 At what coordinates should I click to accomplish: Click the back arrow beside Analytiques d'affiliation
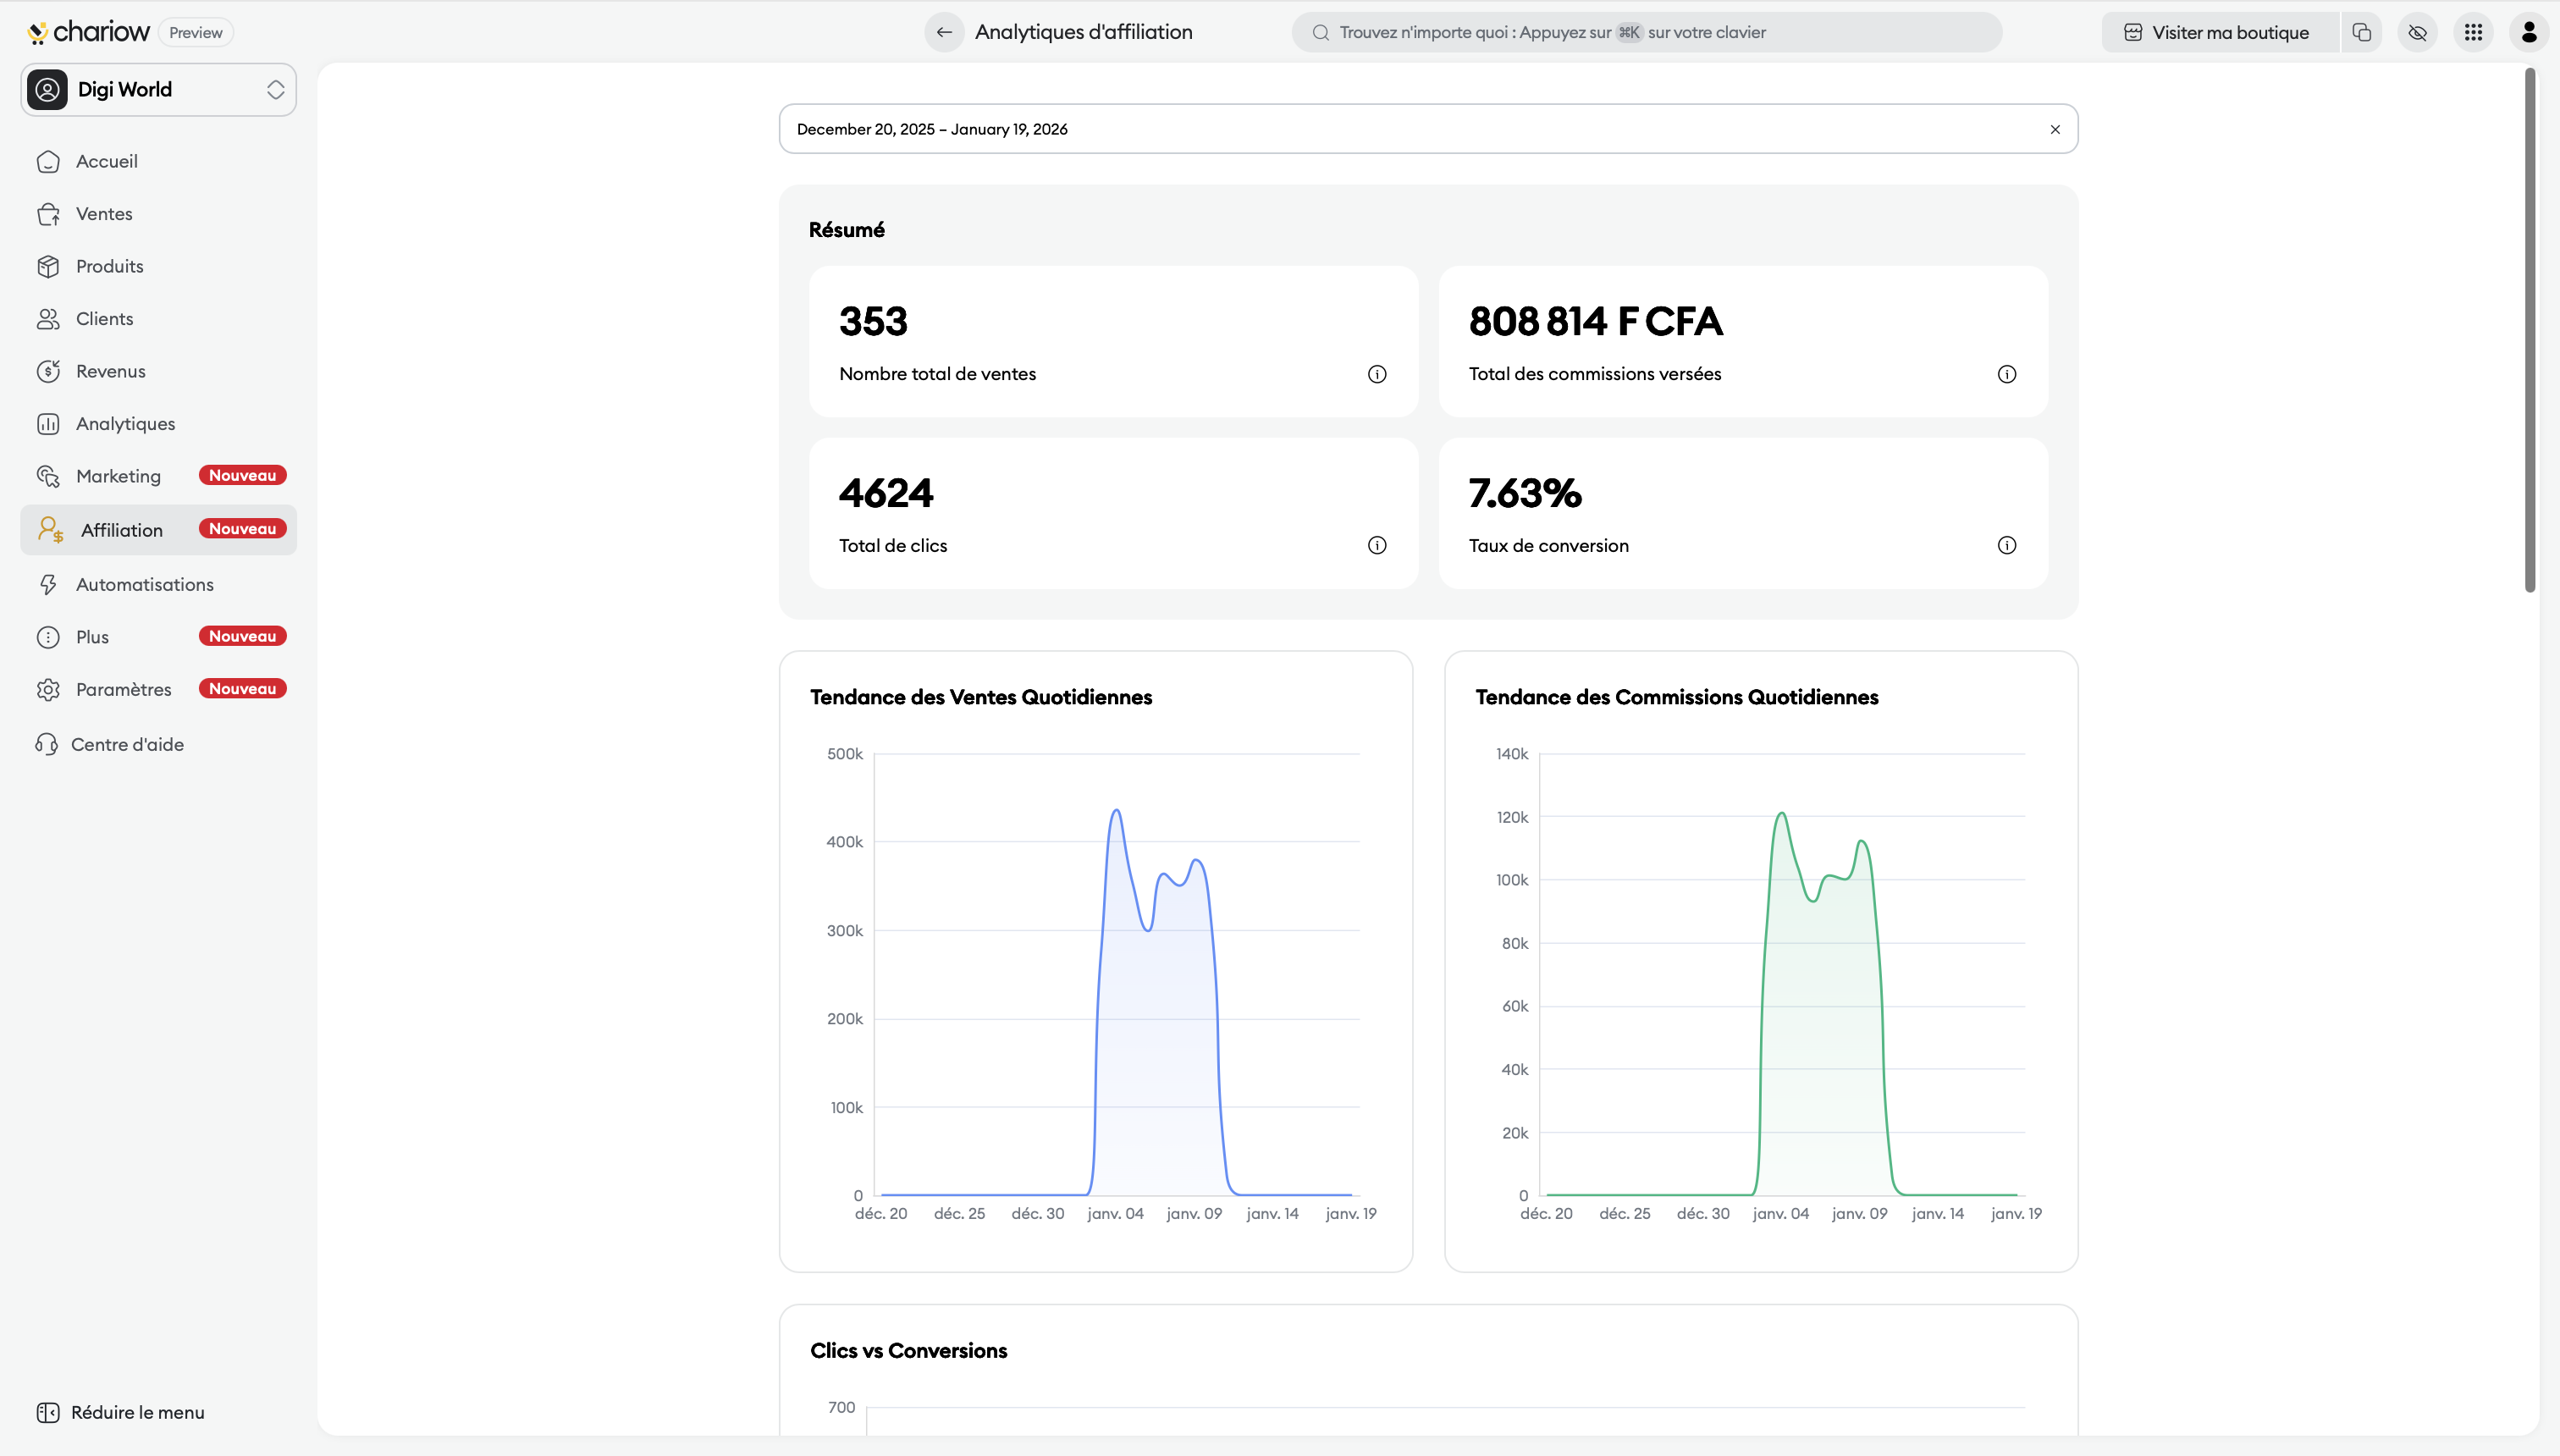(x=944, y=32)
